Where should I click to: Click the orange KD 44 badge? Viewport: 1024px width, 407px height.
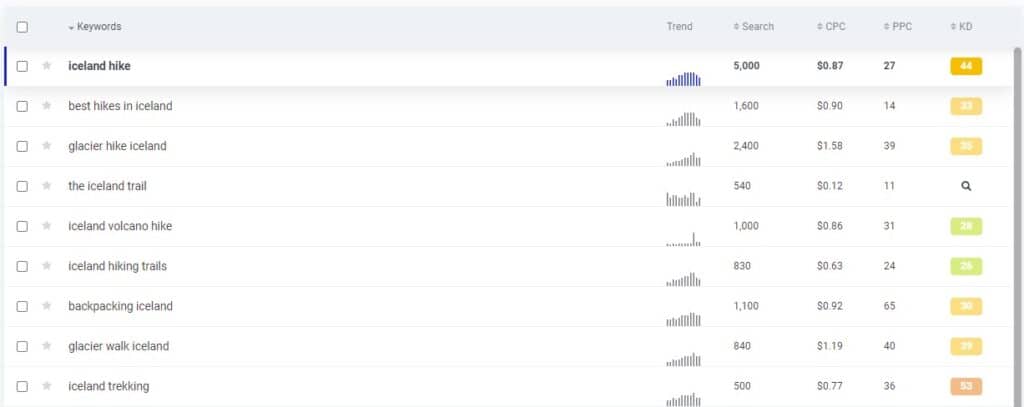click(x=966, y=66)
